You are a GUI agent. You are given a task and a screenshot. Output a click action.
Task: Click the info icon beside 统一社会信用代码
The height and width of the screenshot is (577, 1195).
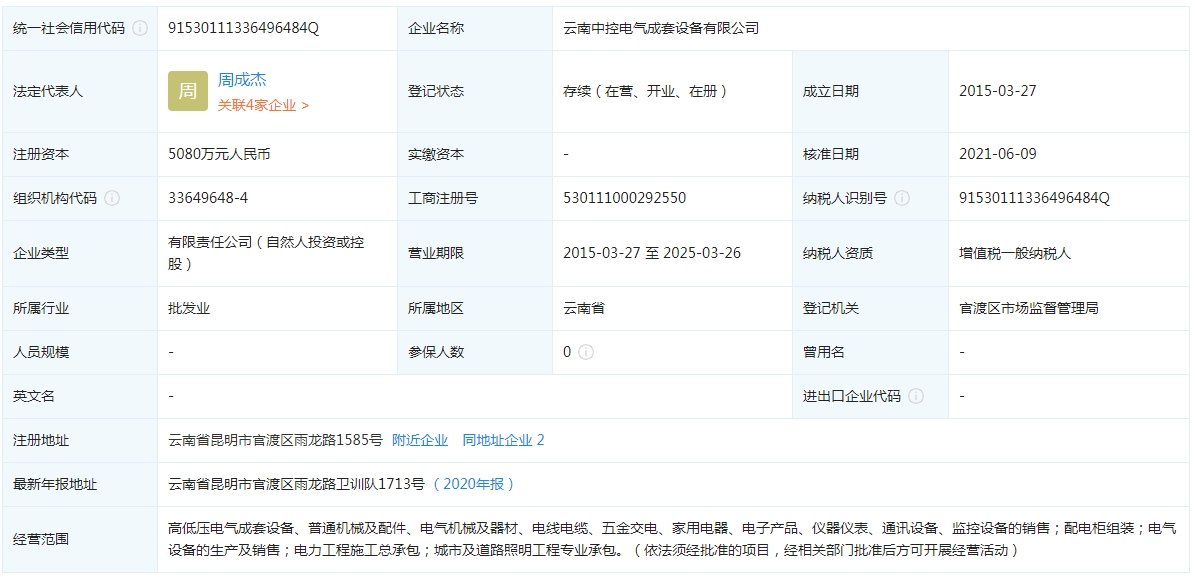click(x=140, y=28)
